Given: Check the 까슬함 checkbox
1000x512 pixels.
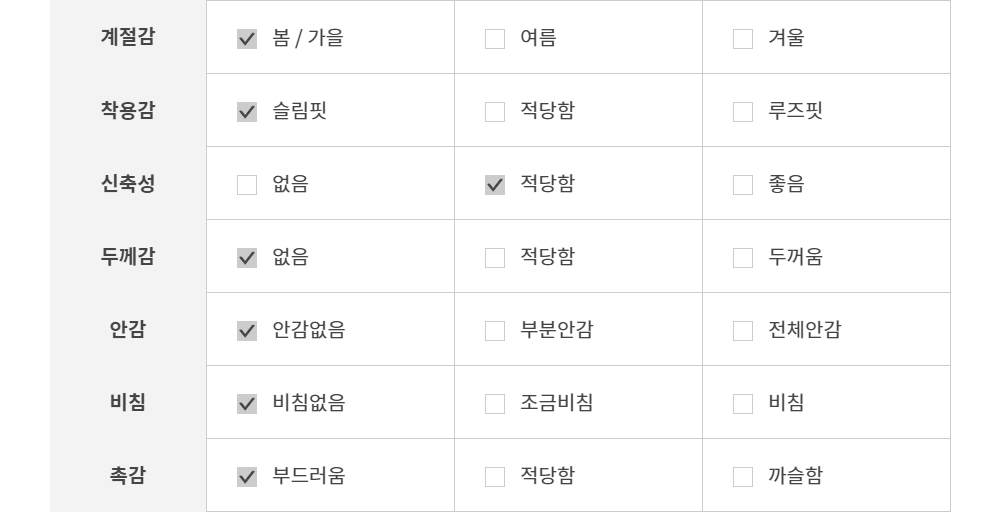Looking at the screenshot, I should [x=743, y=478].
